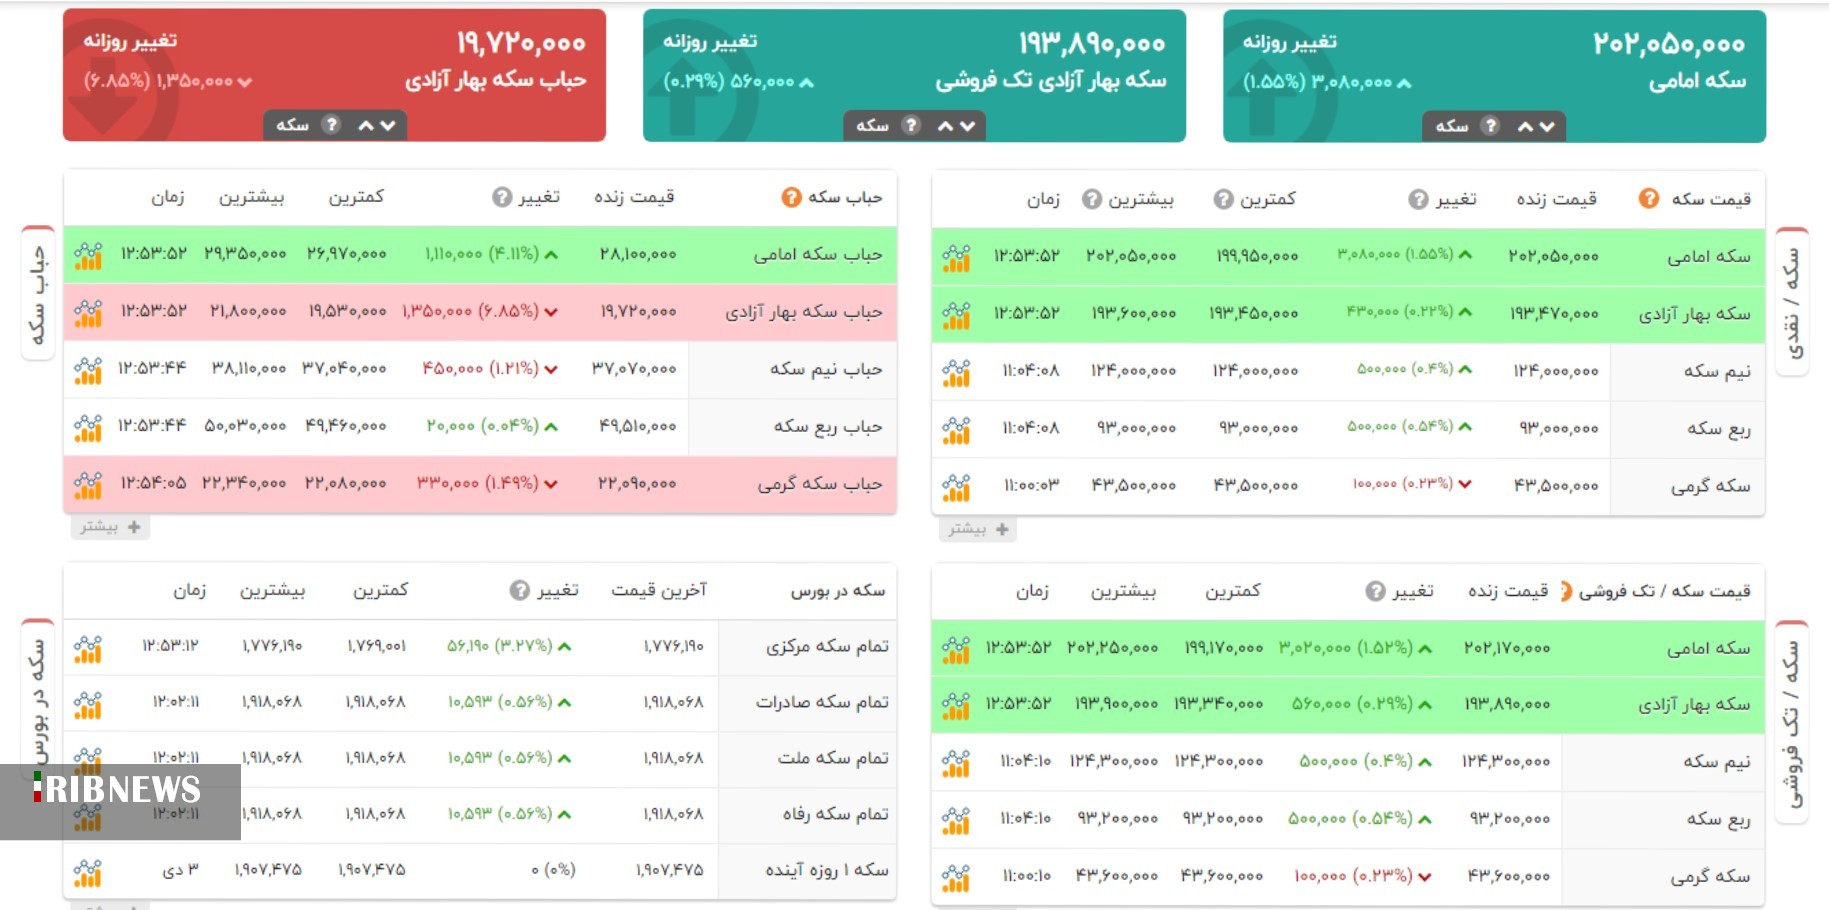Open chart icon for سکه گرمی cash row
This screenshot has height=910, width=1829.
[x=956, y=486]
